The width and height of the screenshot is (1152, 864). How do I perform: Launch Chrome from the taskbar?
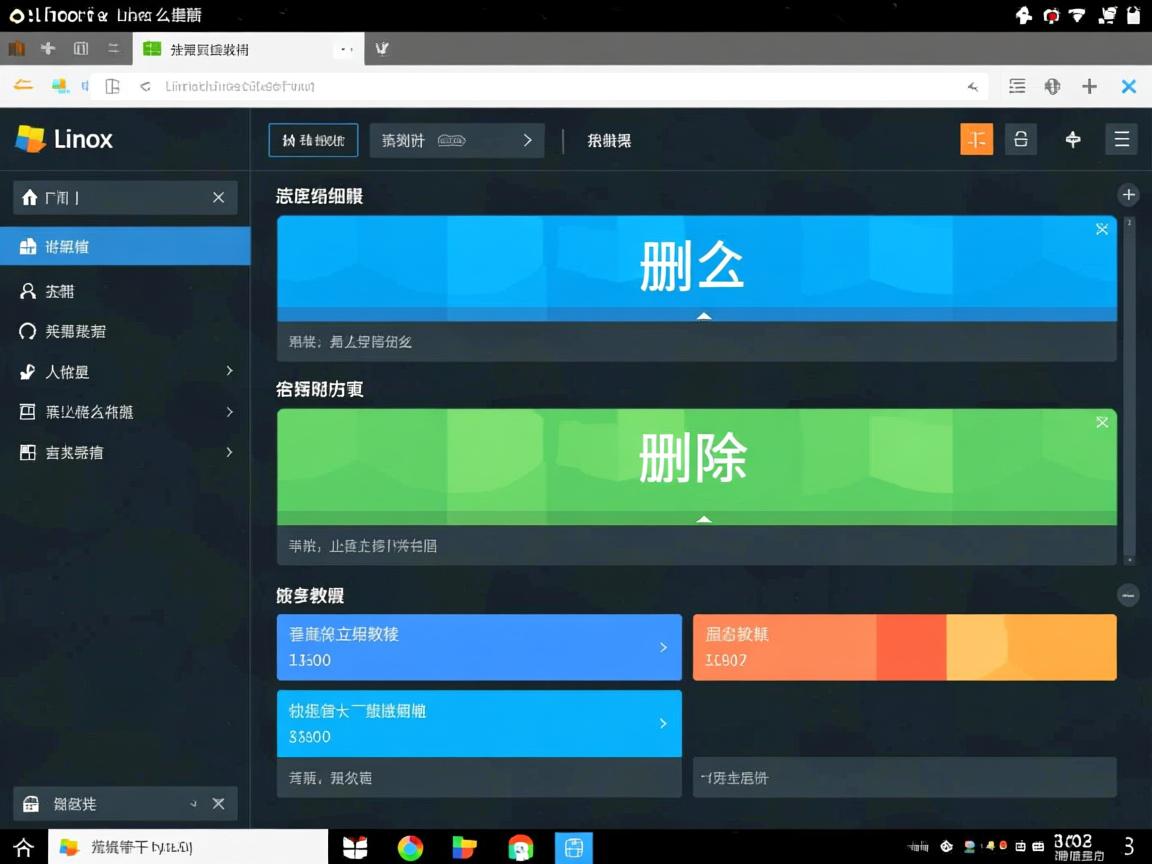[409, 848]
